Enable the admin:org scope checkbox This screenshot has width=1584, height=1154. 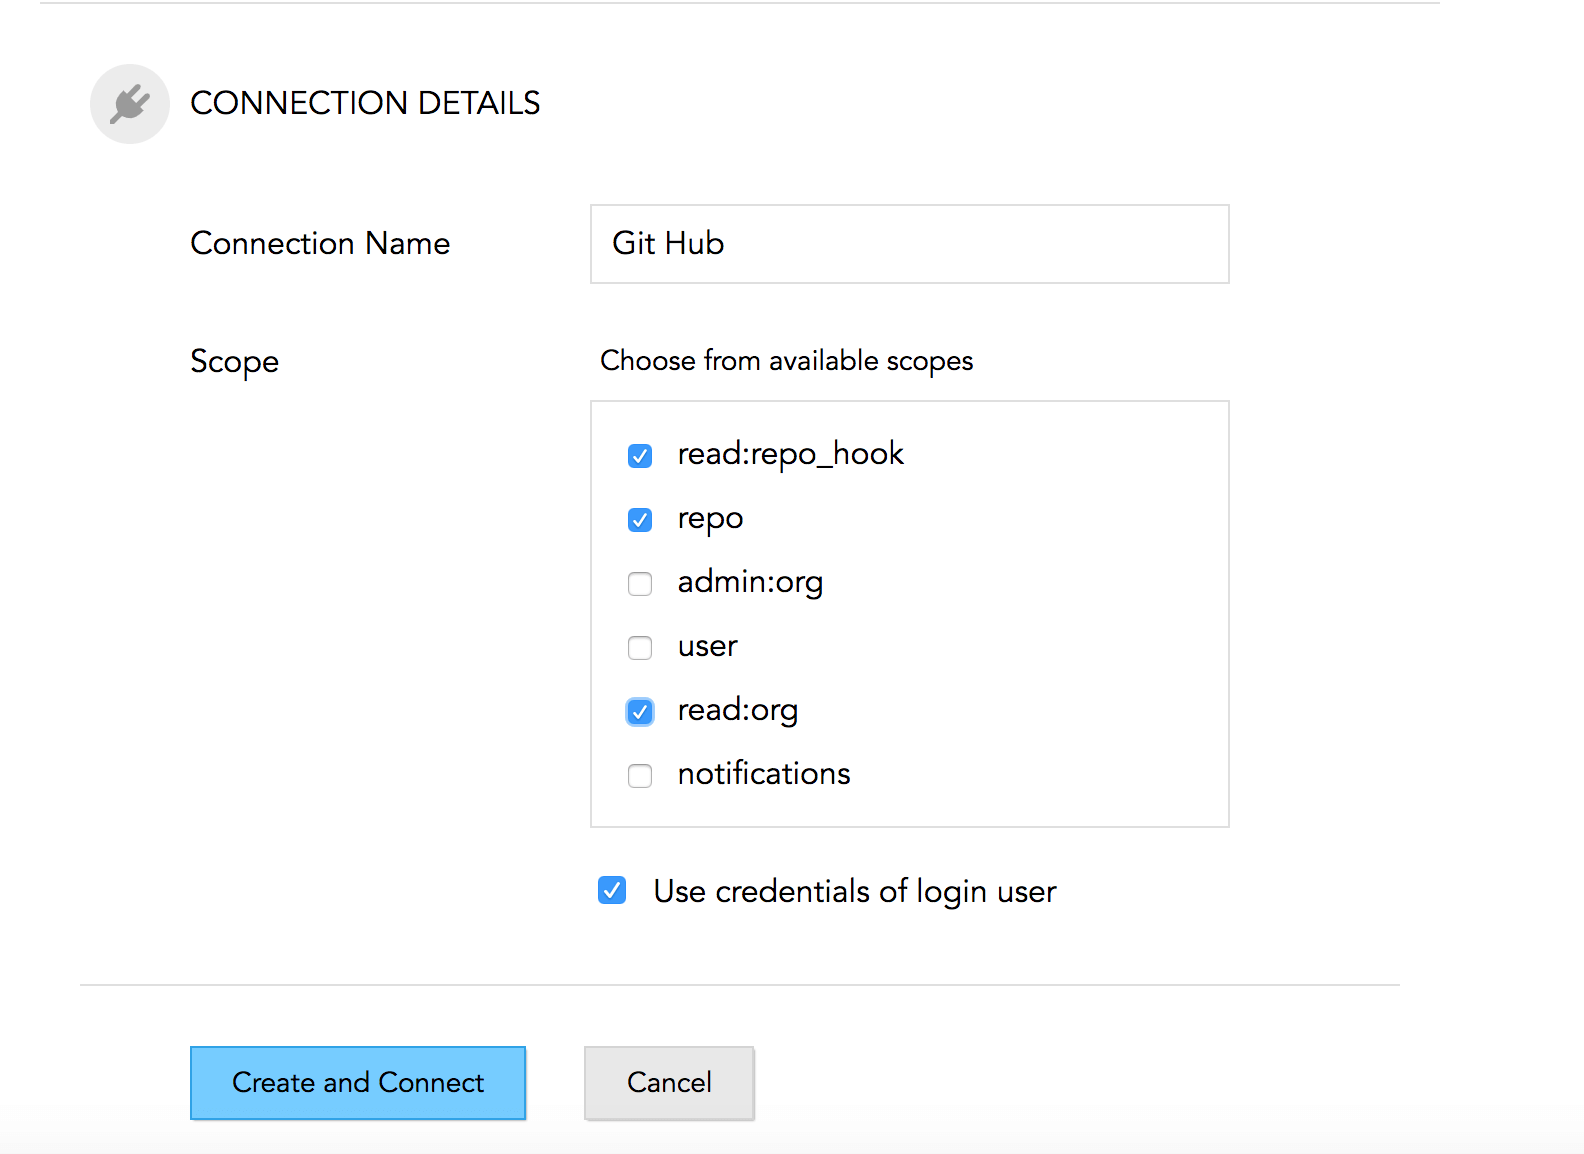click(x=640, y=584)
